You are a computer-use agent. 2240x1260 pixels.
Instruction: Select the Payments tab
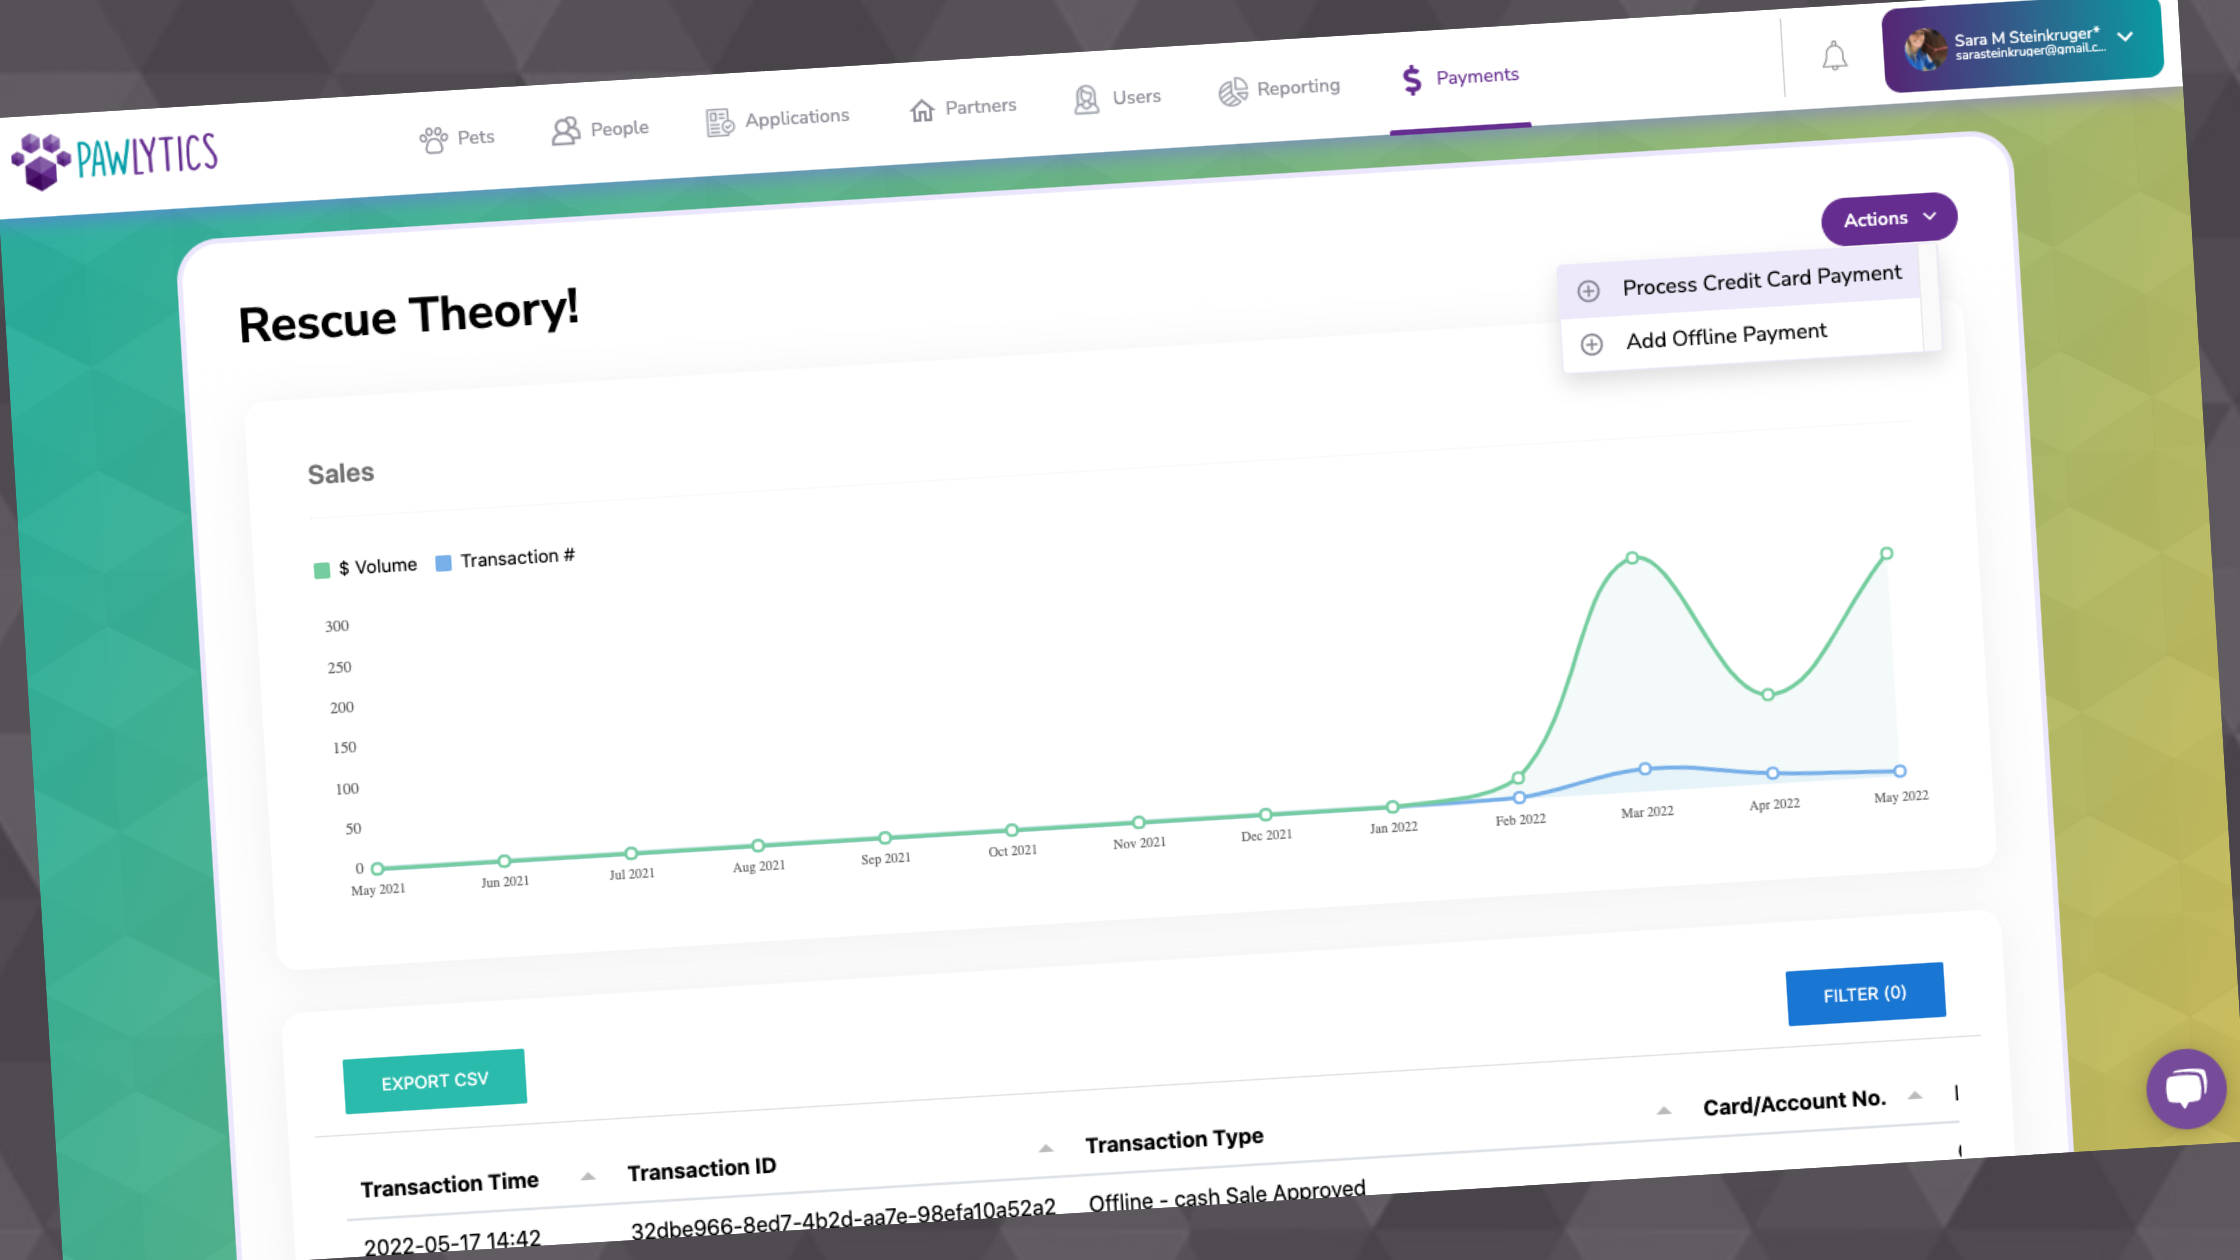tap(1460, 78)
